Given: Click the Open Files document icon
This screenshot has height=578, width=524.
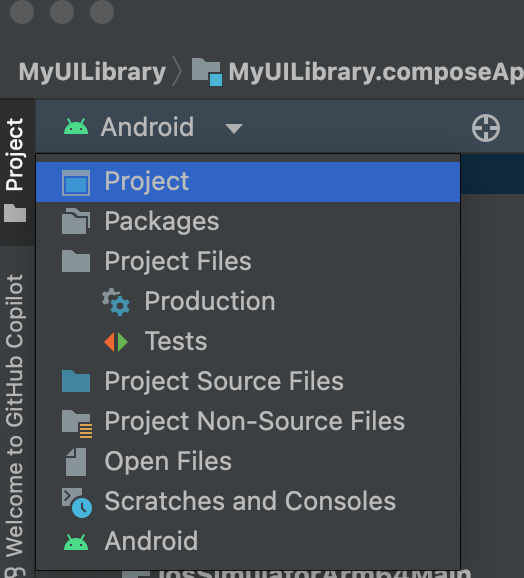Looking at the screenshot, I should [x=76, y=462].
